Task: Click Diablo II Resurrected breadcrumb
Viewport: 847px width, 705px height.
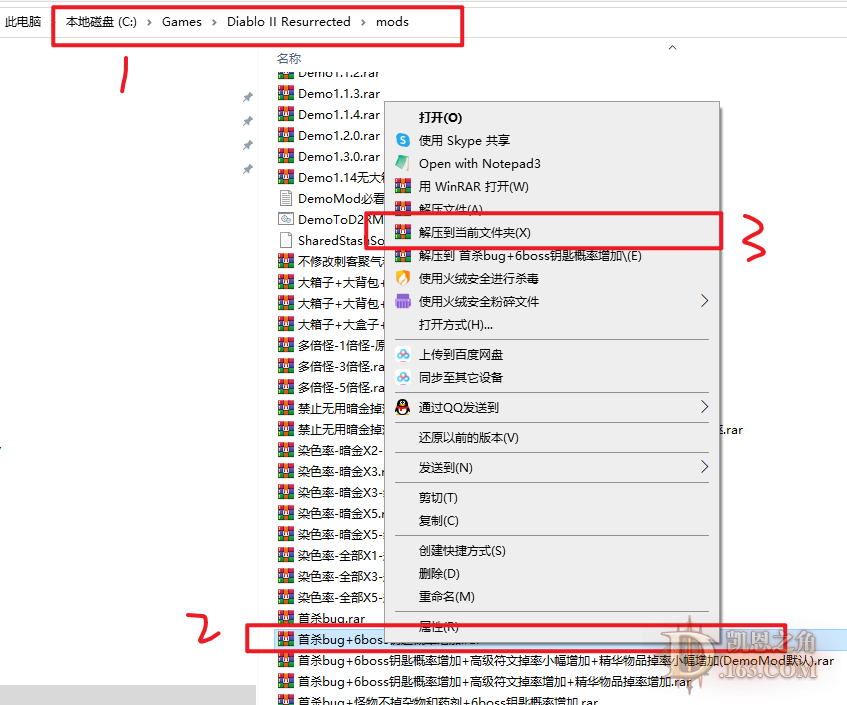Action: 288,22
